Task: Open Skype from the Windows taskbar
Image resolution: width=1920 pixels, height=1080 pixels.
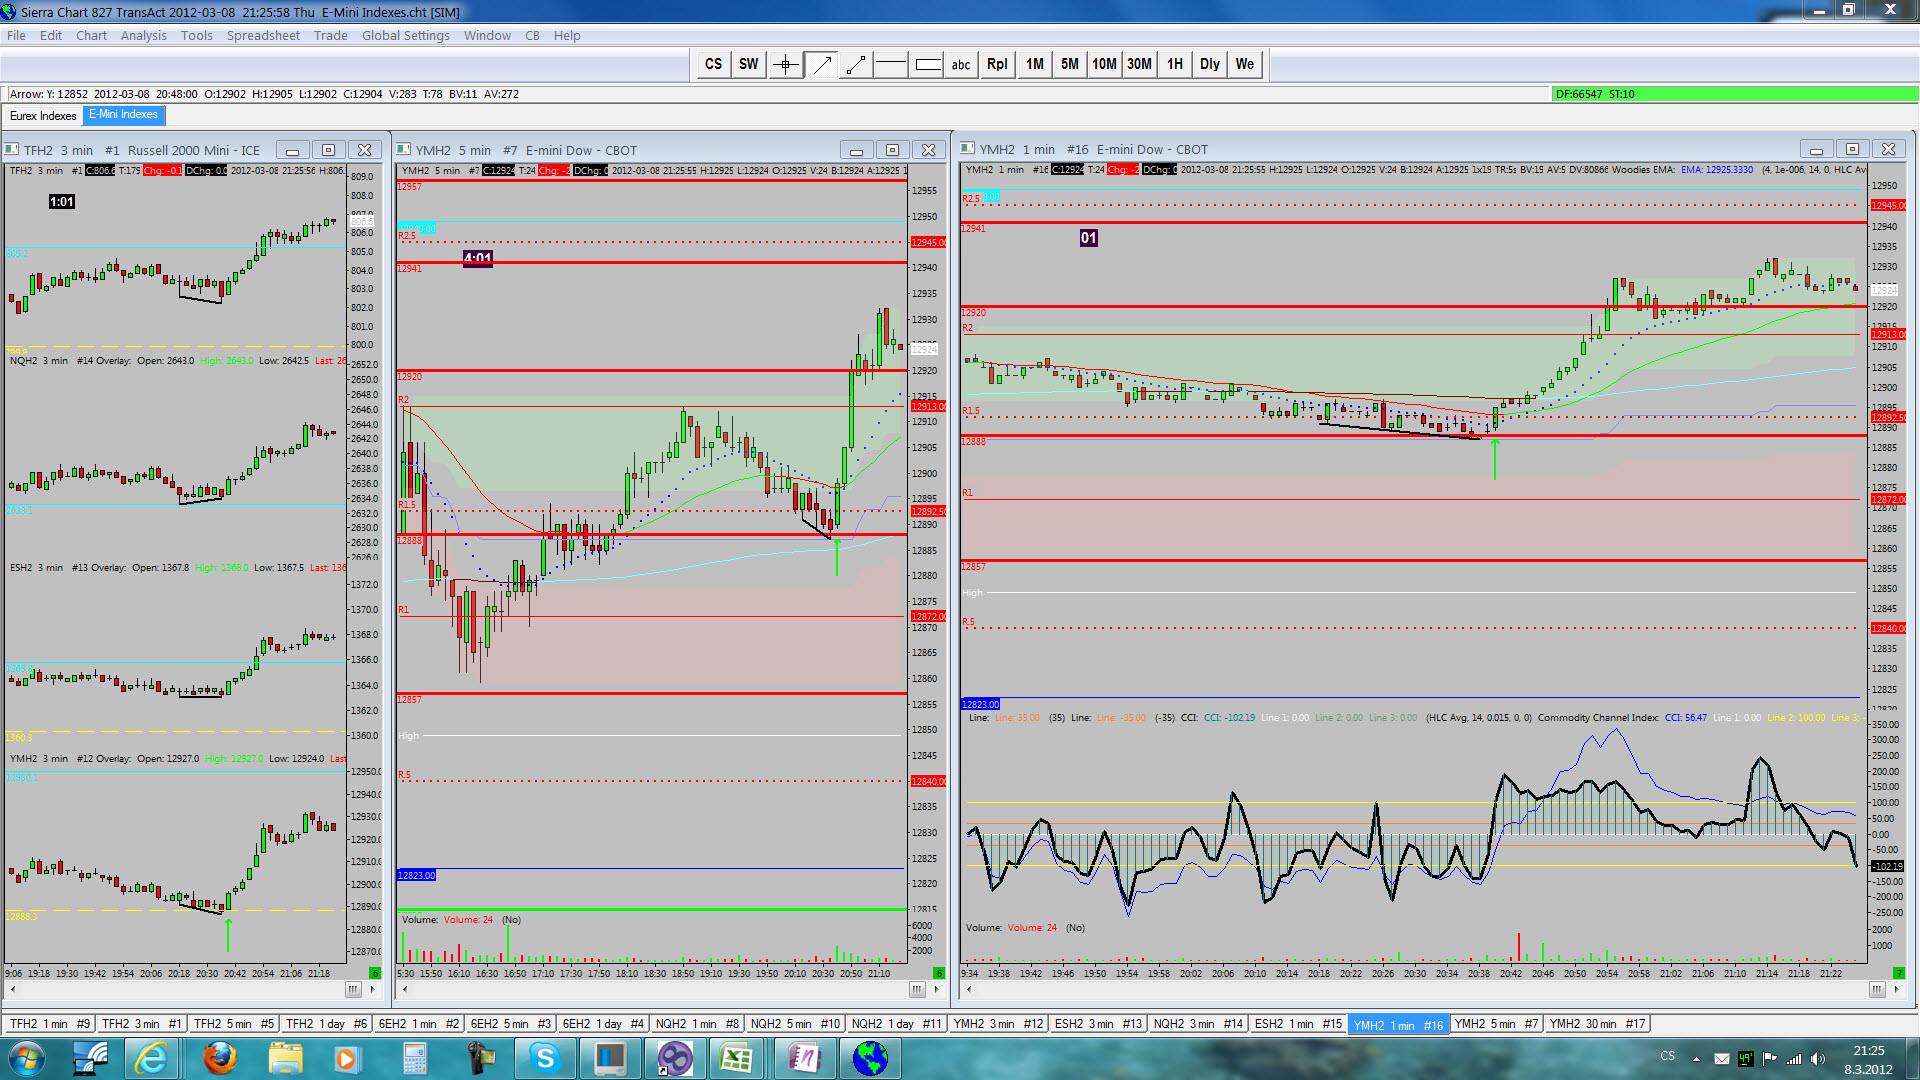Action: coord(545,1058)
